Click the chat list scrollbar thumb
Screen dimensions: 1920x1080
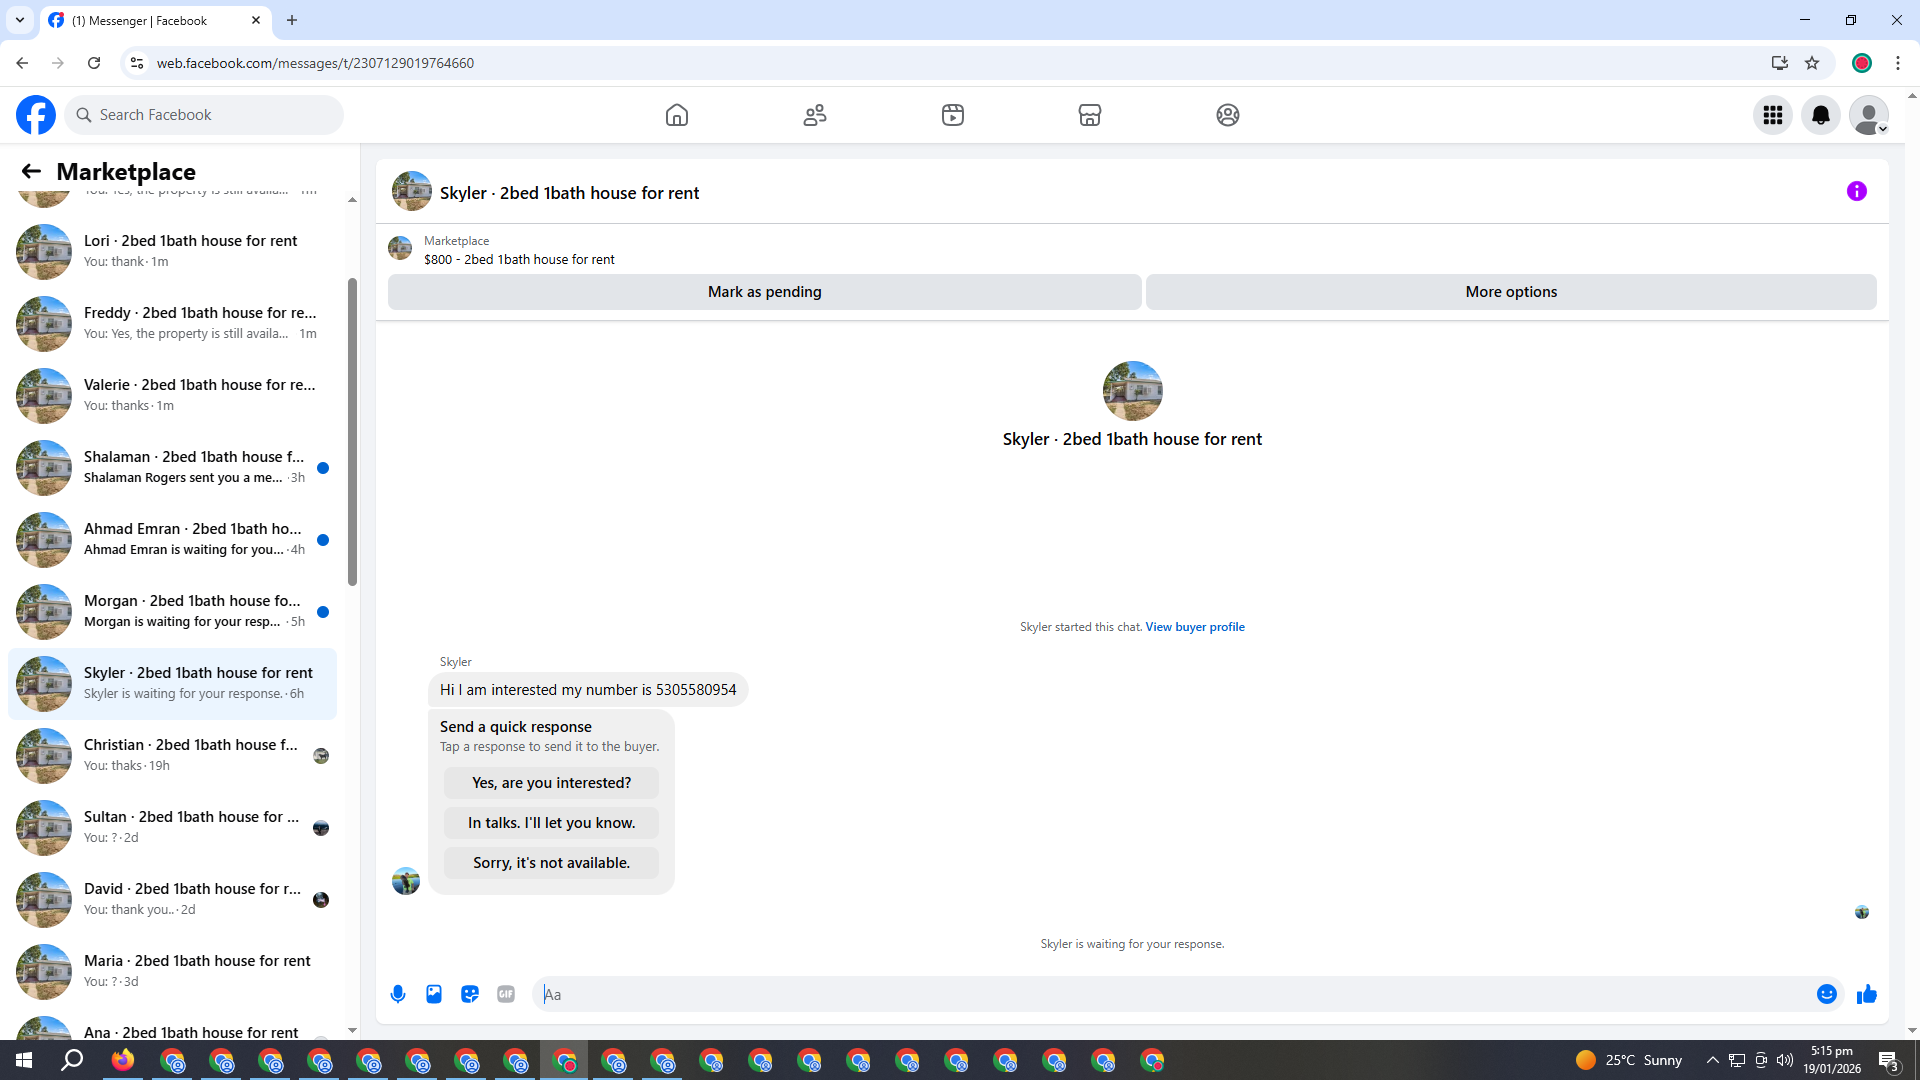352,430
